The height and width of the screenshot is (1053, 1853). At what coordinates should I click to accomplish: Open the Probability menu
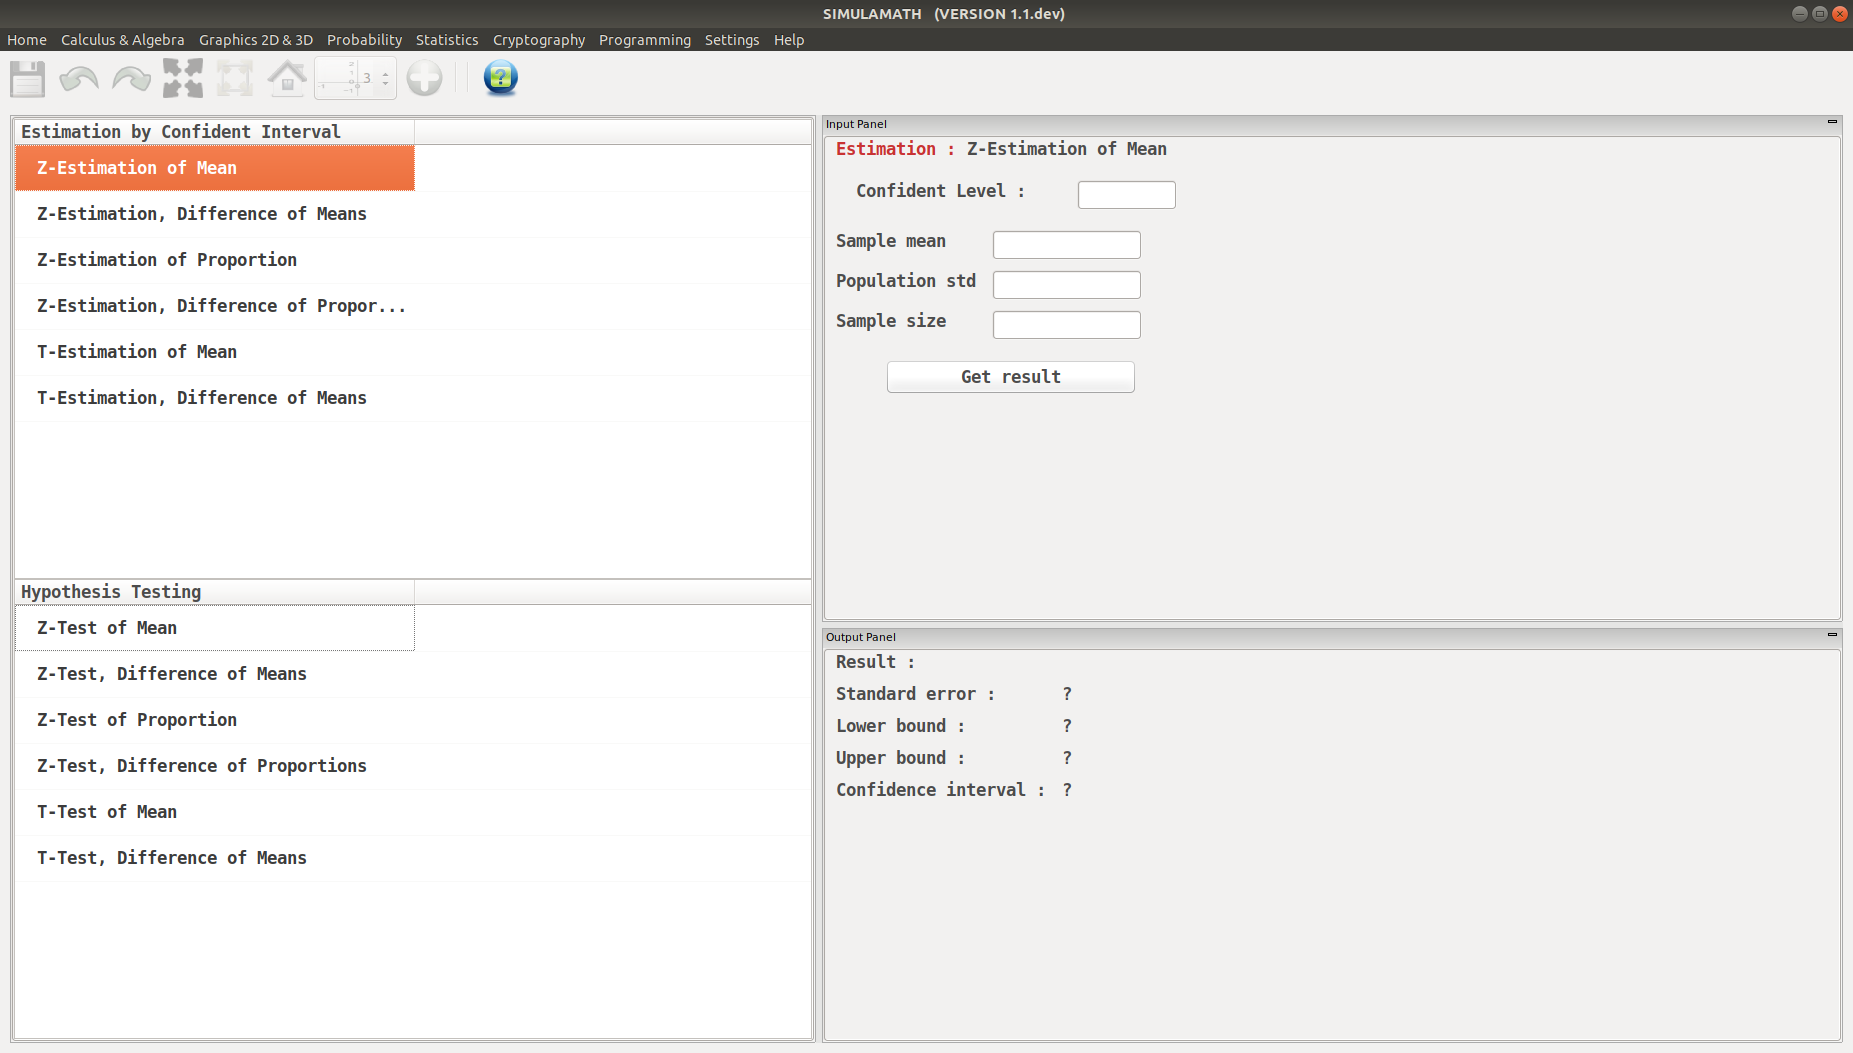364,40
